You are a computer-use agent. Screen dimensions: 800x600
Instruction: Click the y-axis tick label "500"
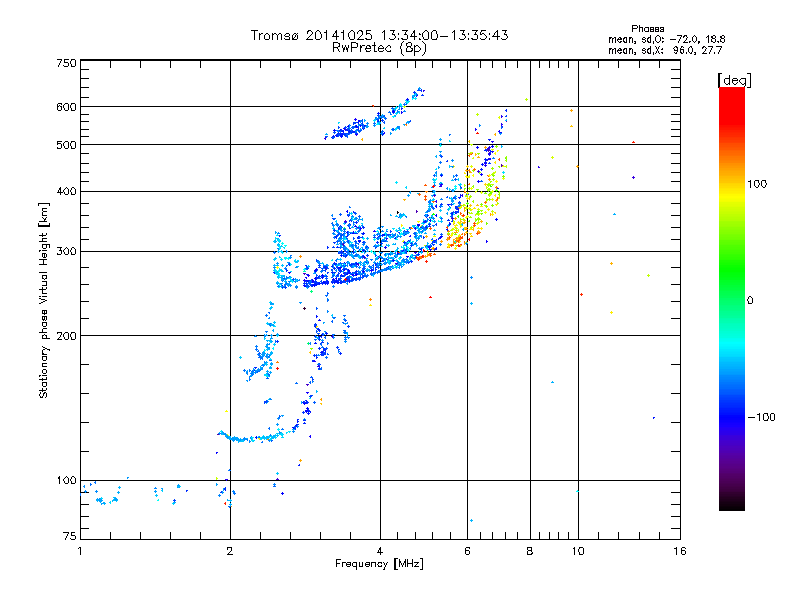pos(66,145)
